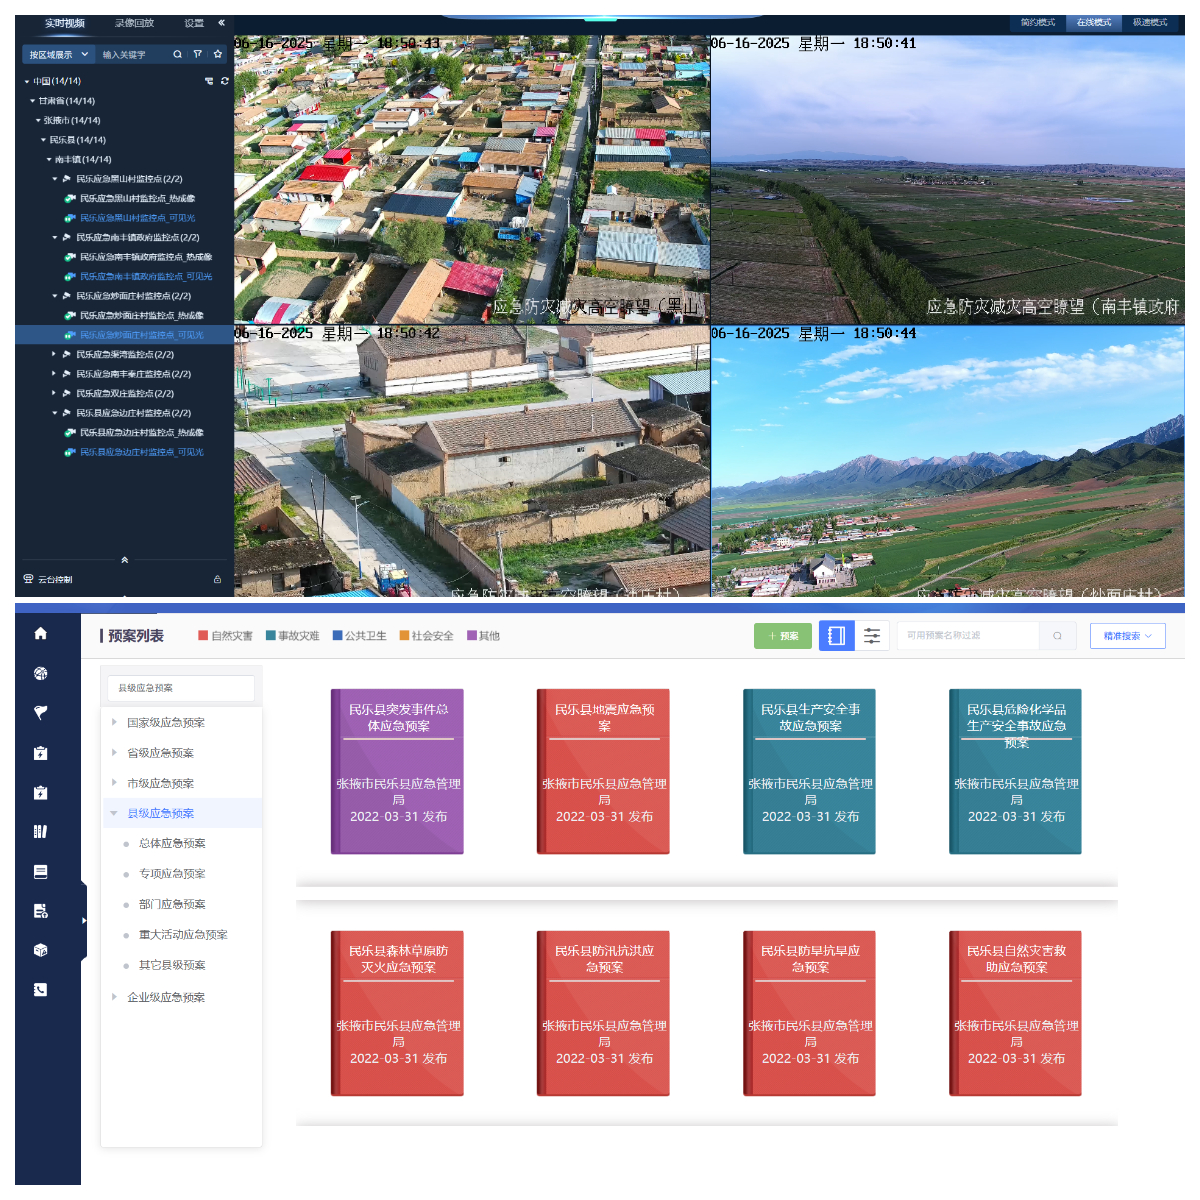The width and height of the screenshot is (1200, 1200).
Task: Click the magnifier icon in the plan filter box
Action: coord(1057,636)
